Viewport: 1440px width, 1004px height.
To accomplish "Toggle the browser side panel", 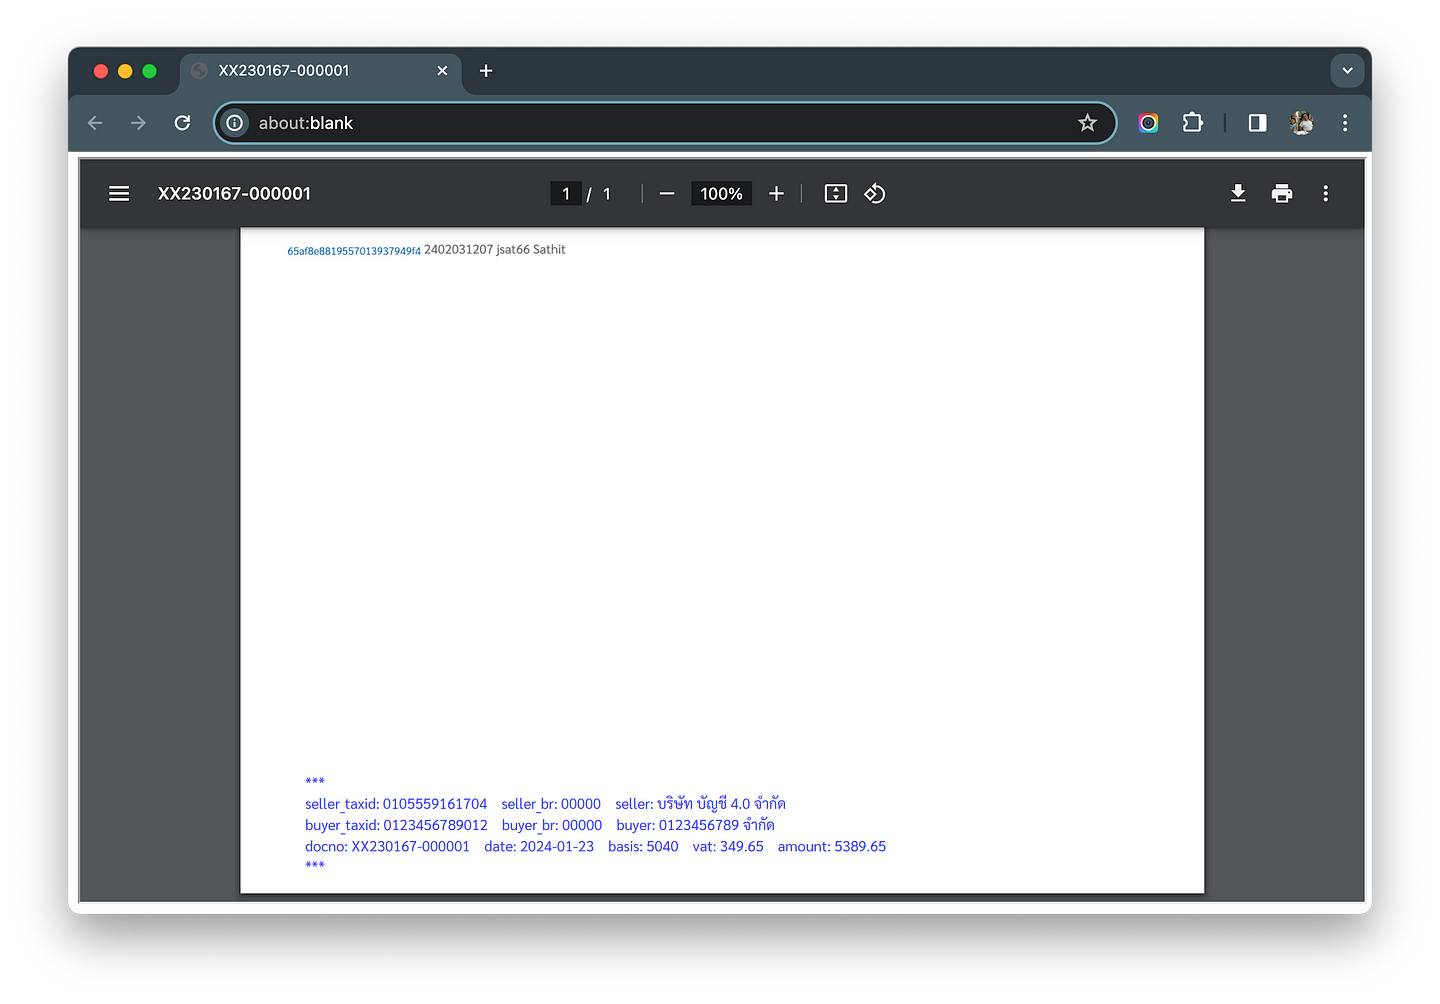I will point(1257,123).
